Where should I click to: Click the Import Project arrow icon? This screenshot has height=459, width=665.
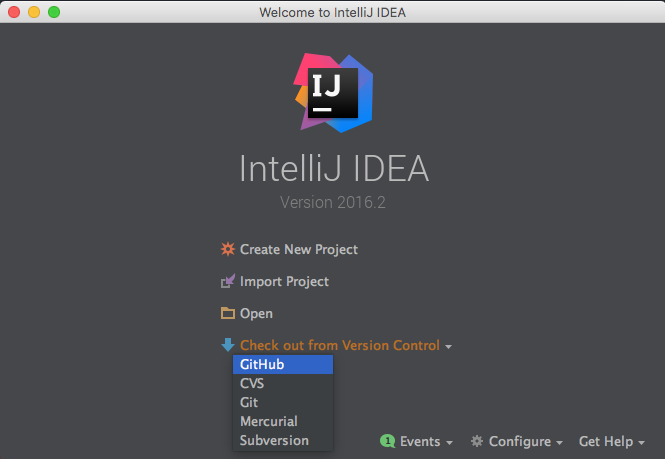(x=228, y=282)
